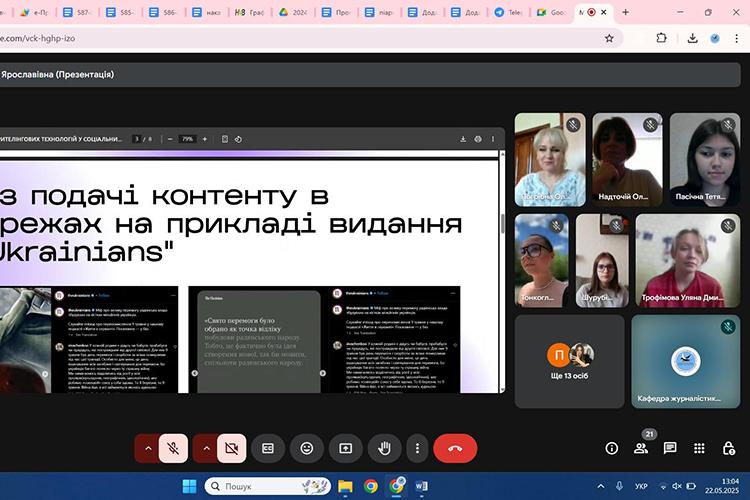Viewport: 750px width, 500px height.
Task: Open clock showing 13:04 22.05.2025
Action: [x=722, y=486]
